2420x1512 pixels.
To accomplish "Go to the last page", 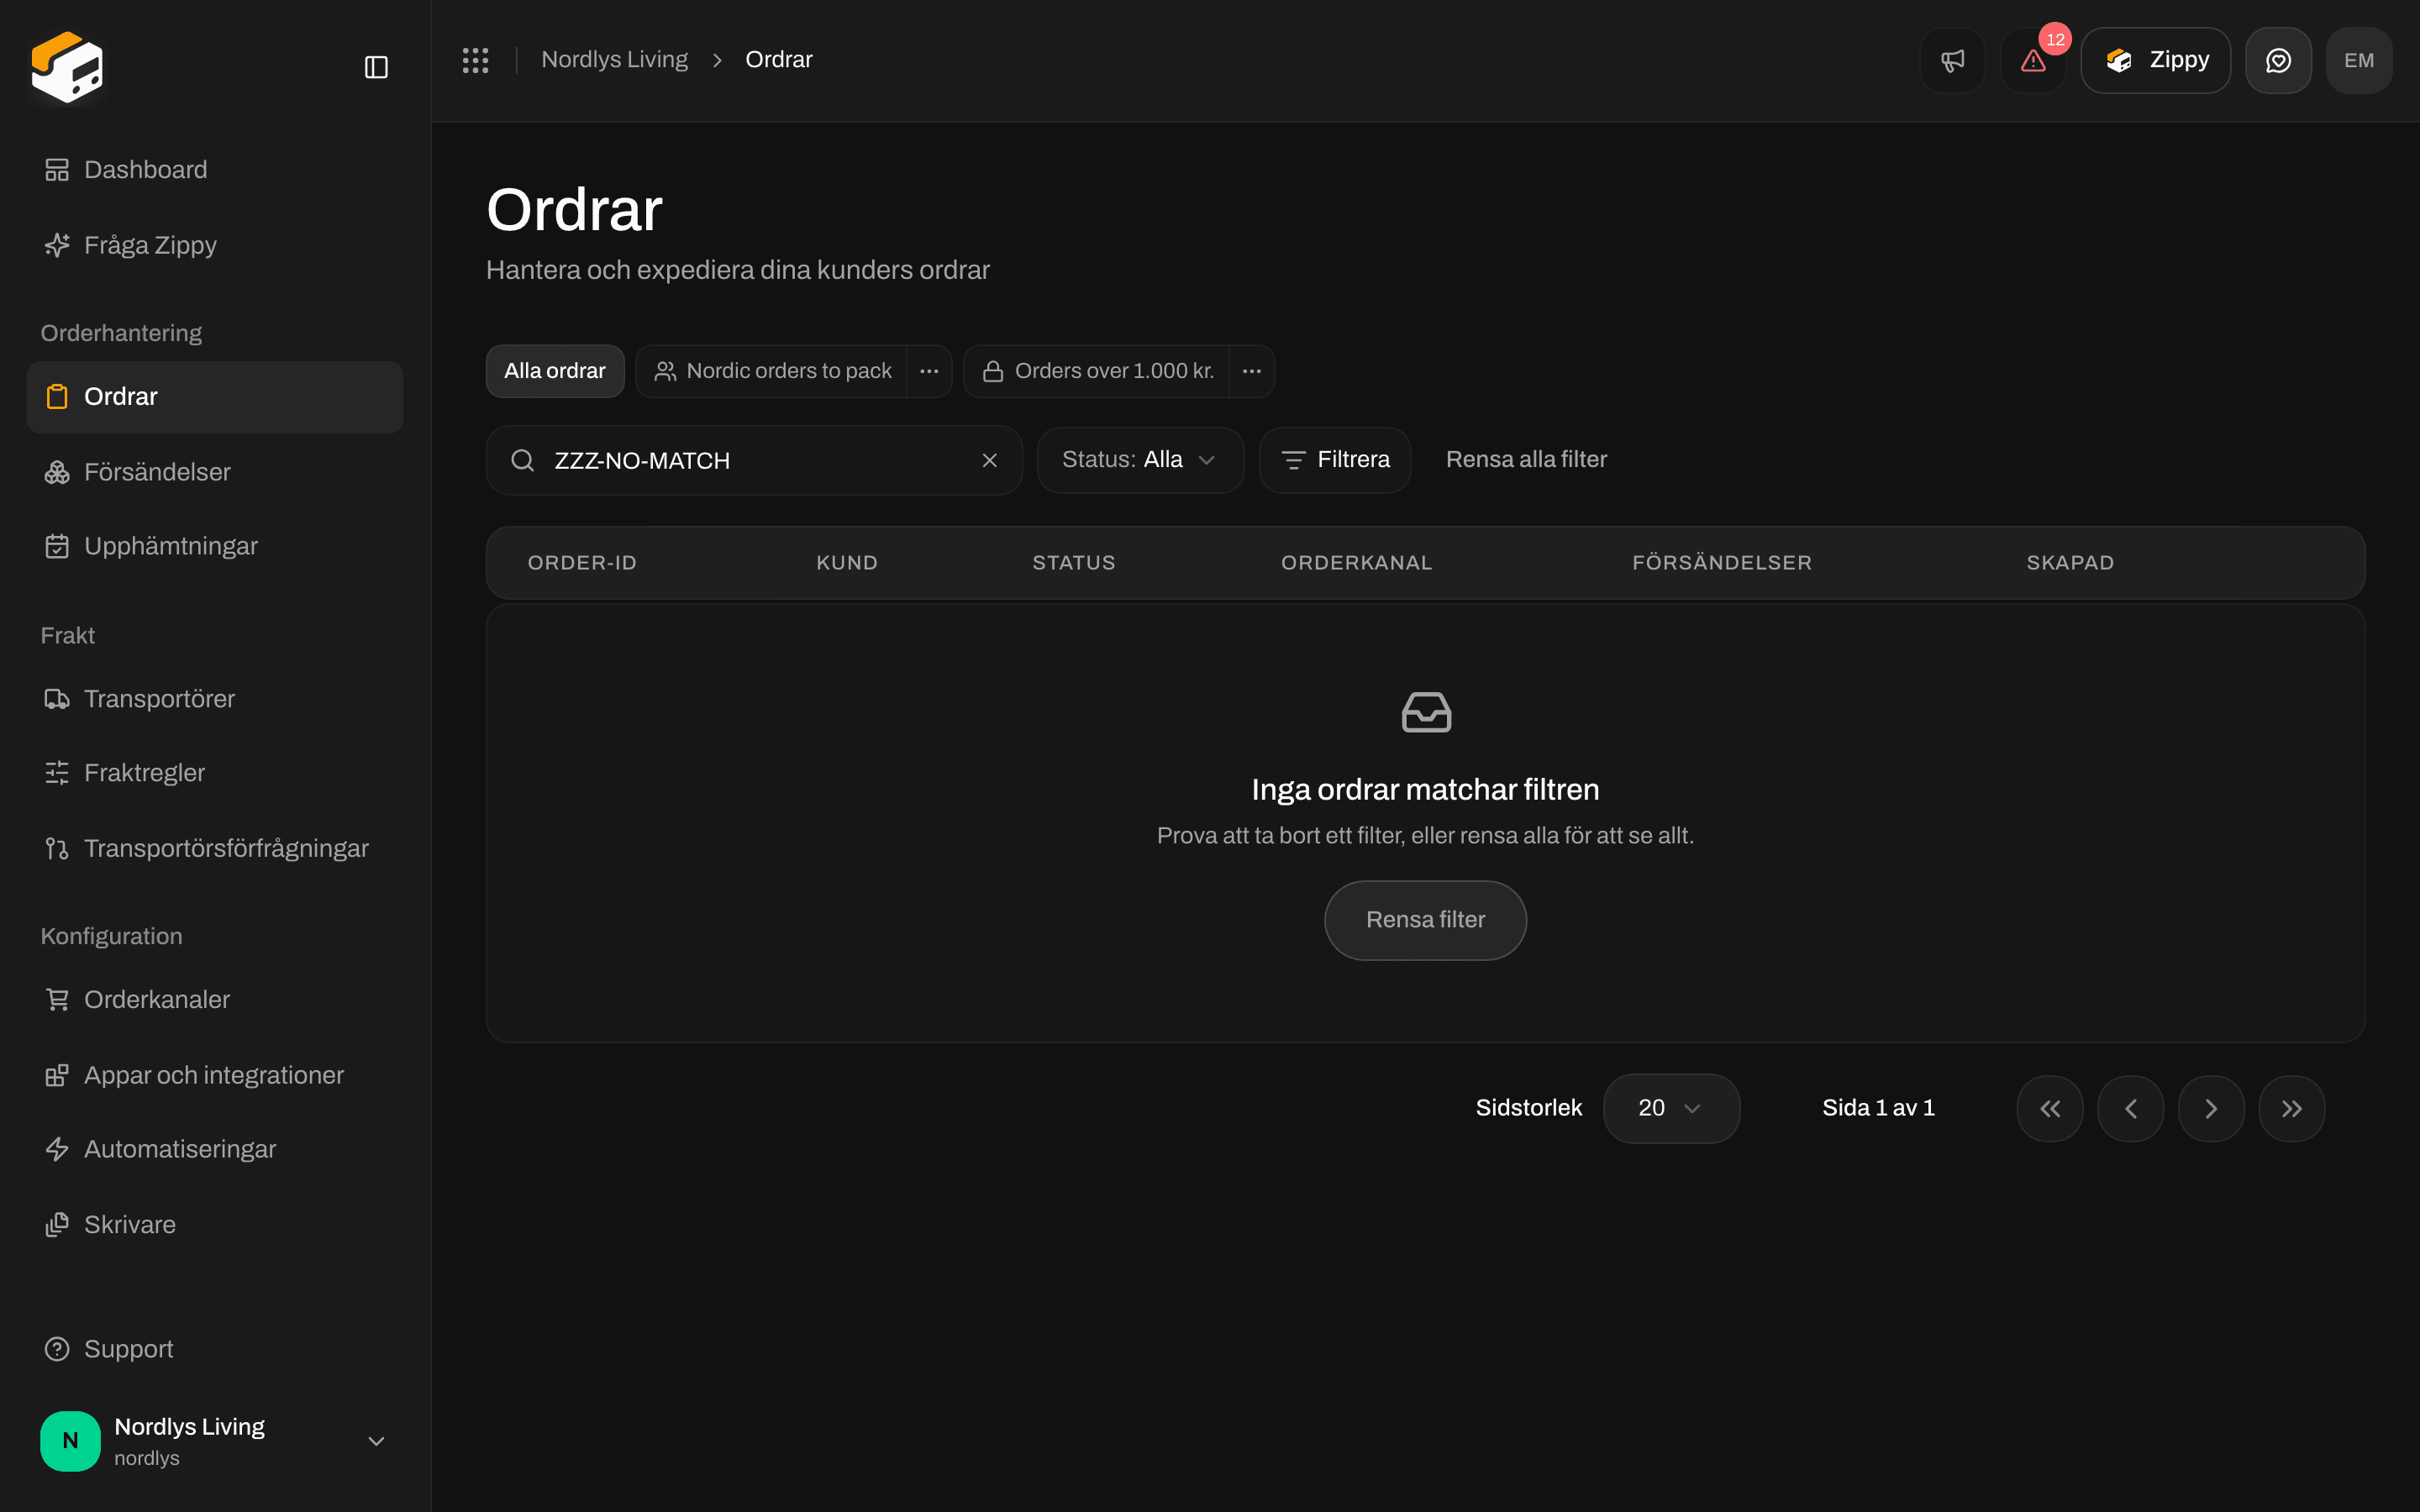I will [x=2292, y=1108].
